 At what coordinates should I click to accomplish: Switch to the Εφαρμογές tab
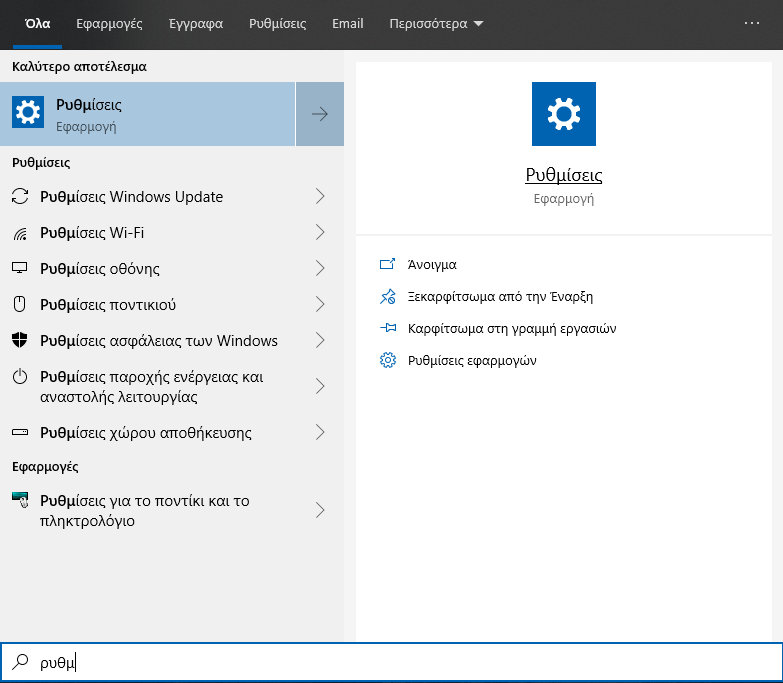pyautogui.click(x=109, y=23)
